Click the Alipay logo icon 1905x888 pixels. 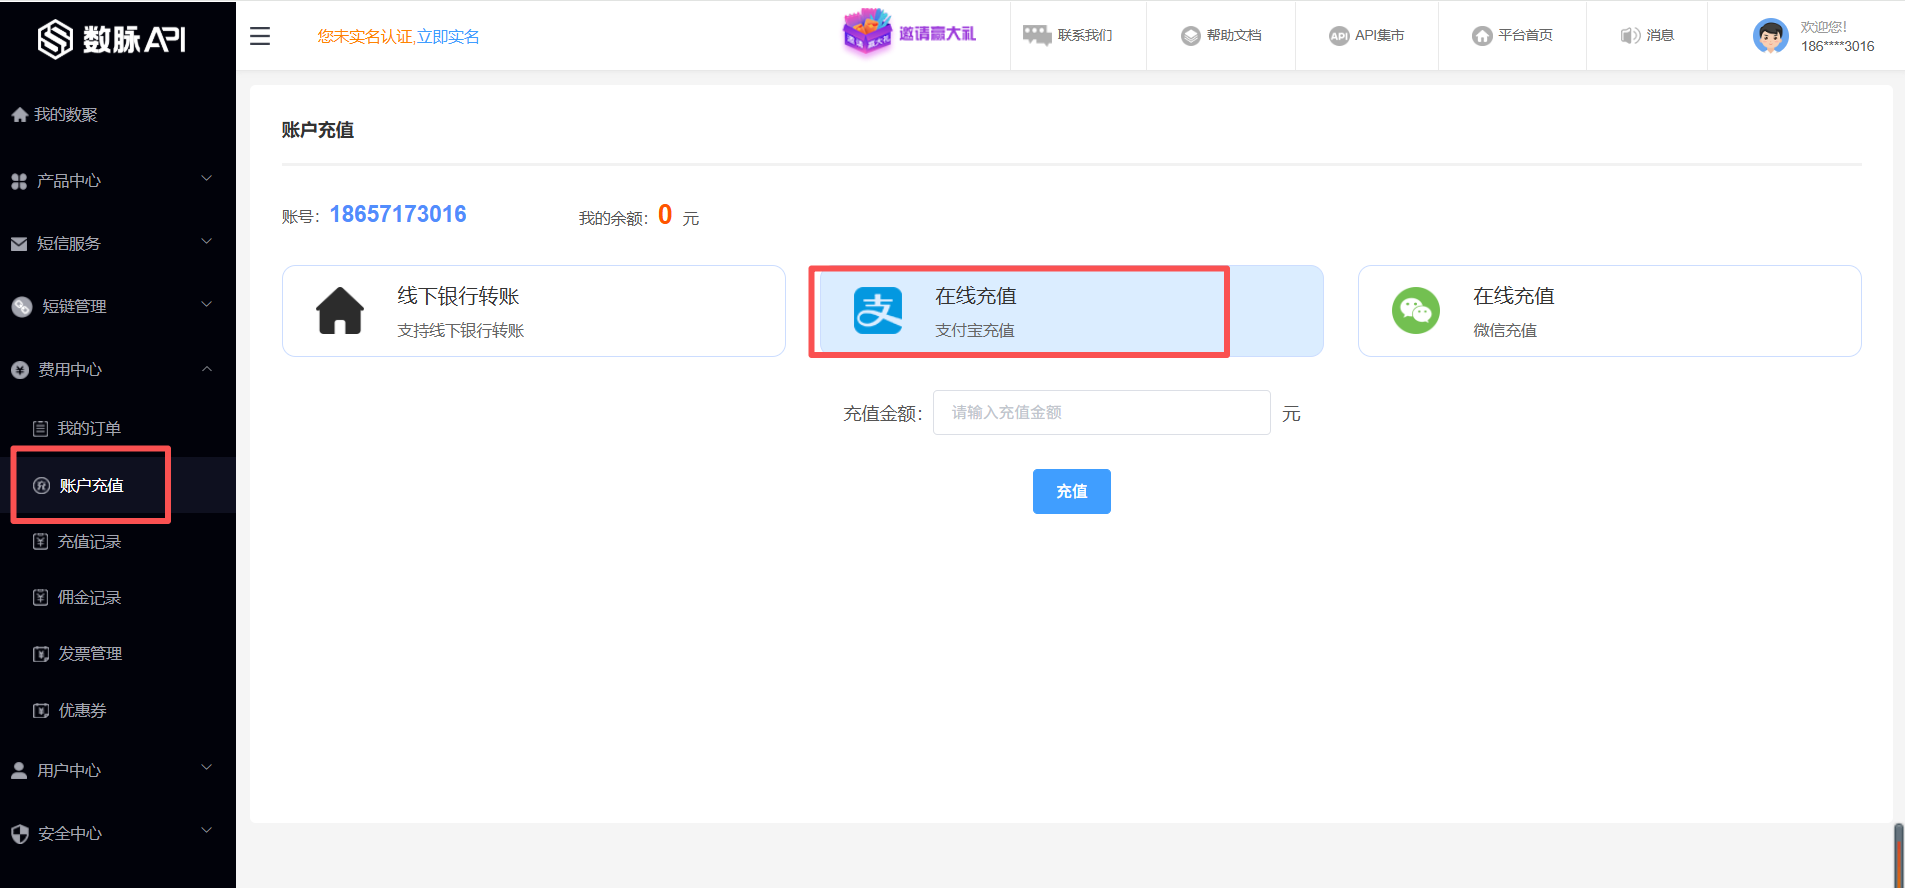click(878, 311)
